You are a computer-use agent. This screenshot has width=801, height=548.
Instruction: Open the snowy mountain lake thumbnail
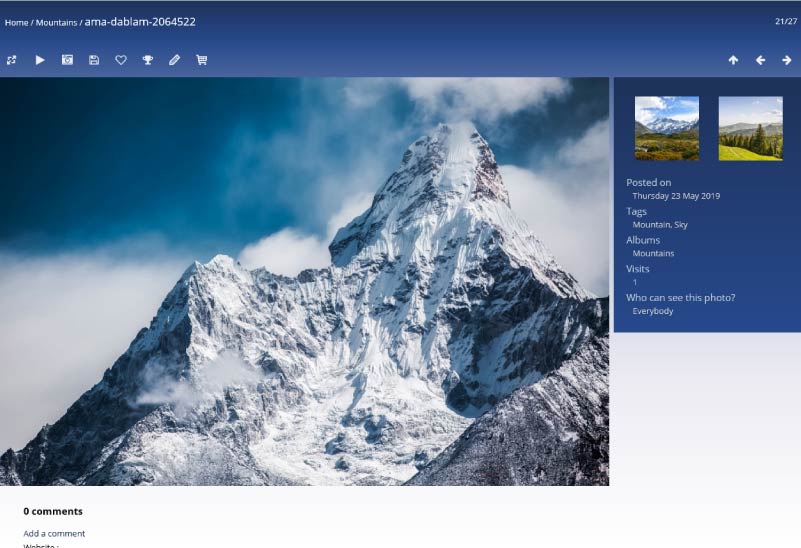click(667, 128)
